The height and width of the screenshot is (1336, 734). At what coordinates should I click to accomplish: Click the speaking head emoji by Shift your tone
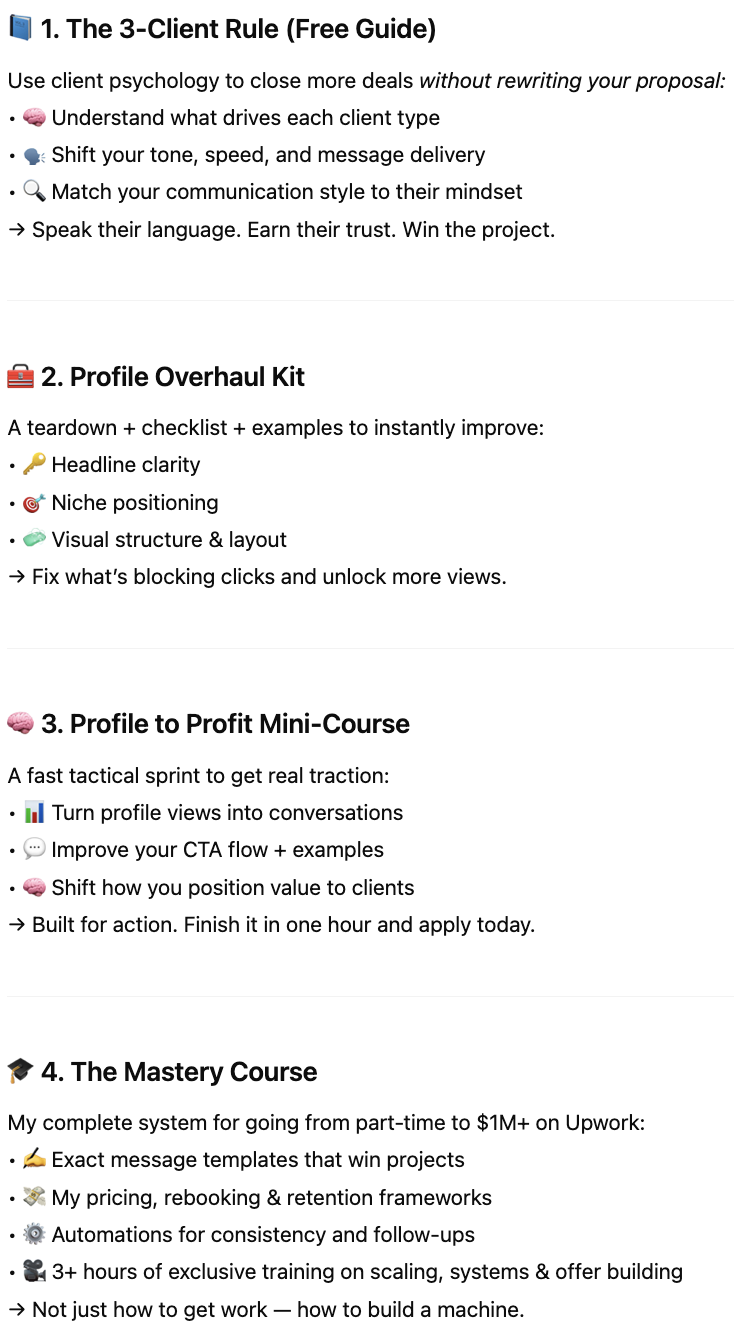click(34, 155)
